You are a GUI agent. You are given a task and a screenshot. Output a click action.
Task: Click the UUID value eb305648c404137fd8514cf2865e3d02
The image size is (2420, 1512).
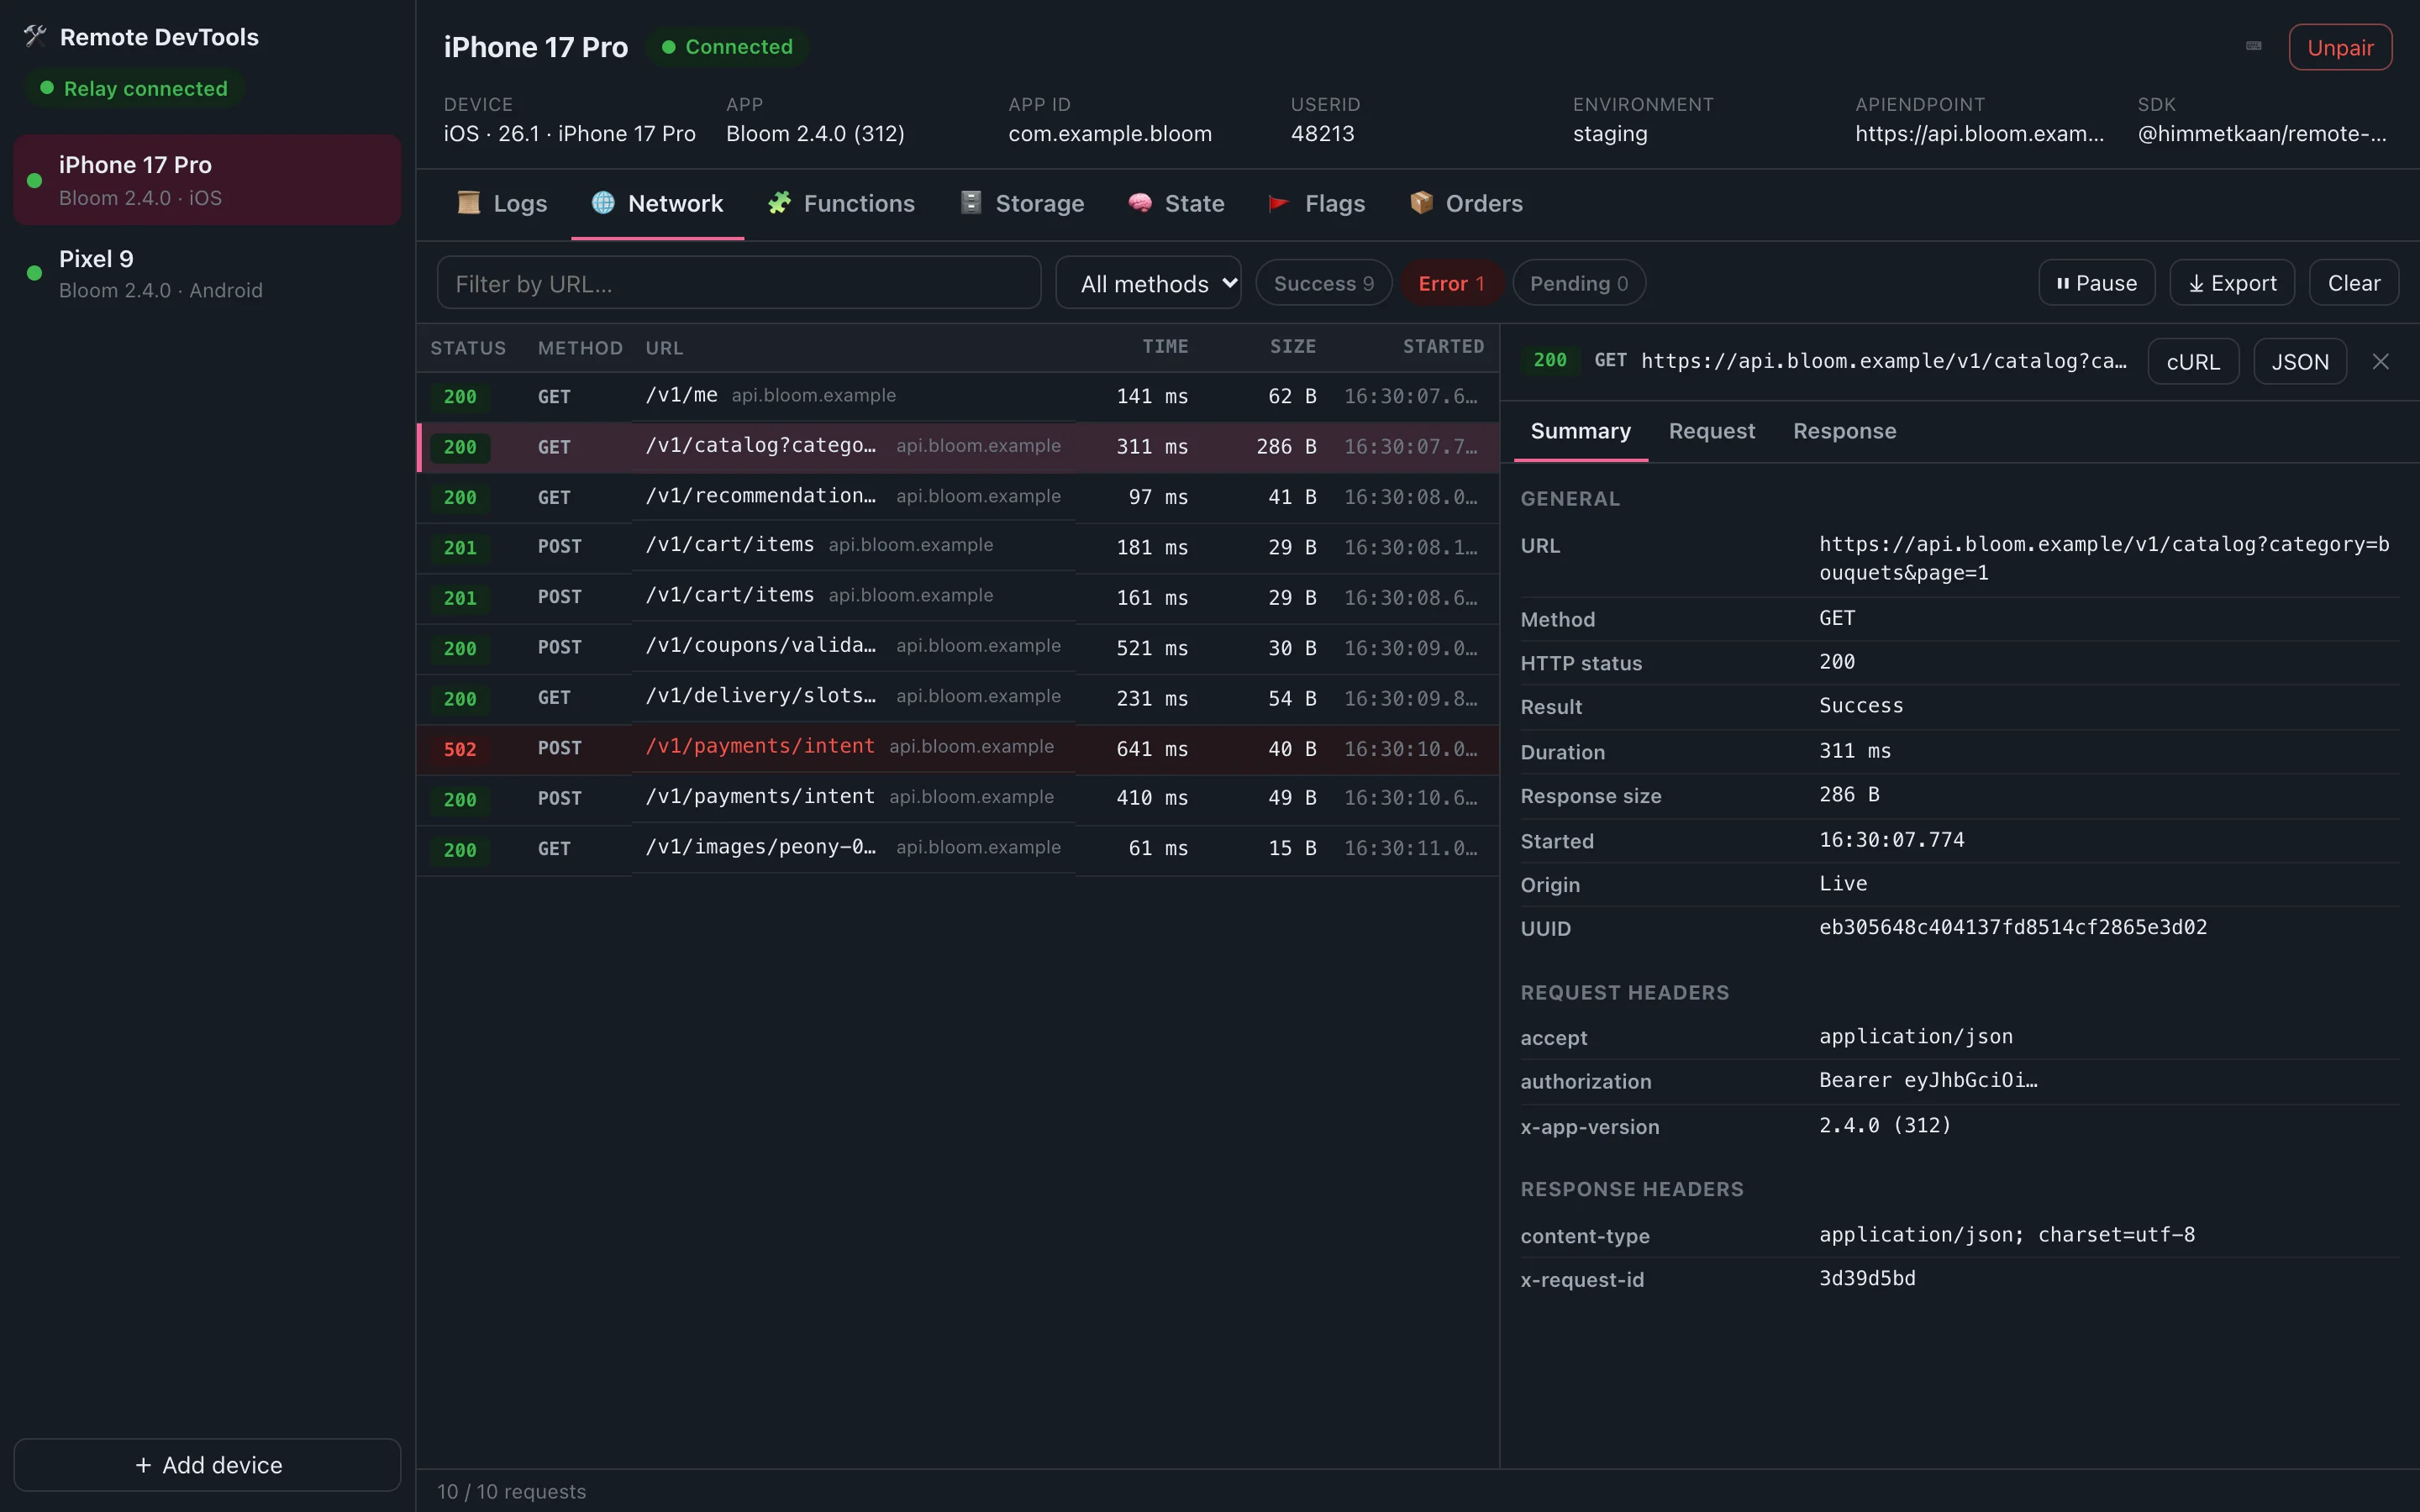point(2012,927)
